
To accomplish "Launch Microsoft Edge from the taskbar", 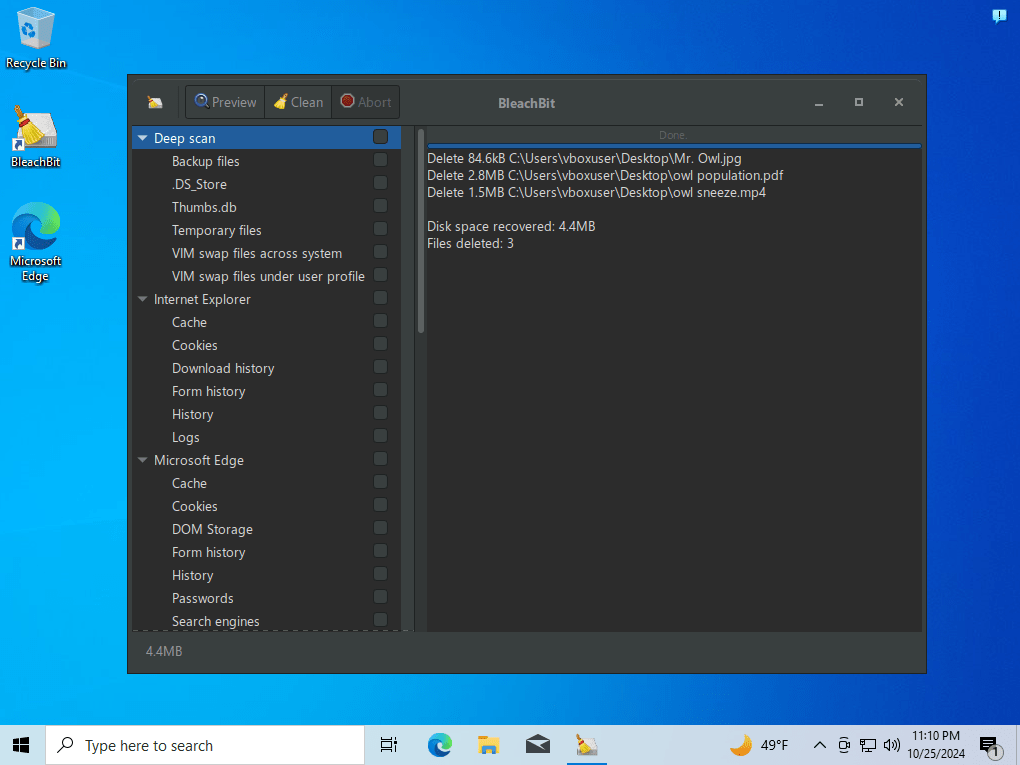I will [439, 745].
